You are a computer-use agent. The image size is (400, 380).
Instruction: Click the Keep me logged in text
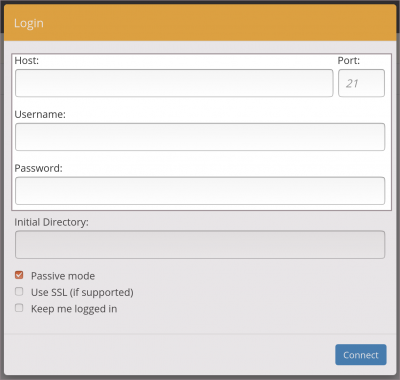tap(74, 309)
